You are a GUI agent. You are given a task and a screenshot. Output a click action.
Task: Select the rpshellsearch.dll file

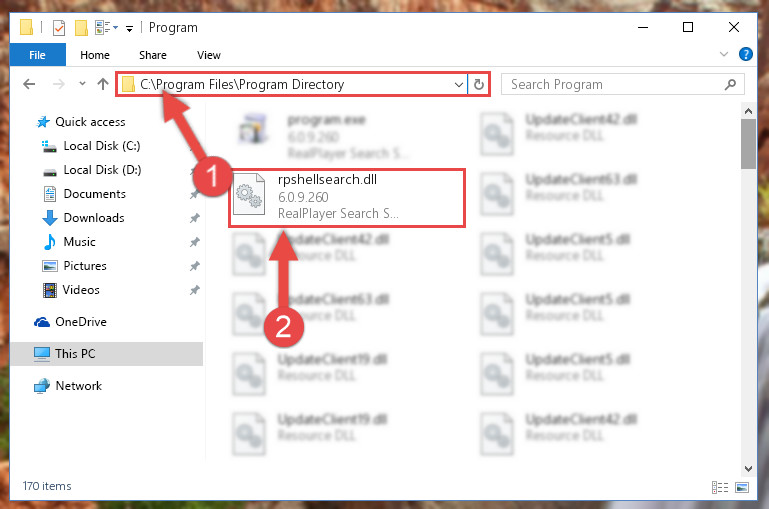347,198
